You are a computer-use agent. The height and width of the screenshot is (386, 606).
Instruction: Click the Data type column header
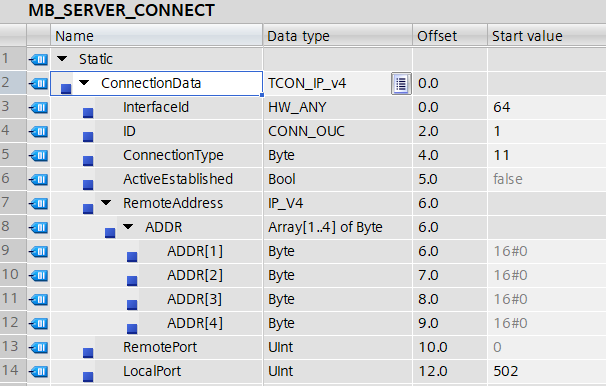point(338,36)
